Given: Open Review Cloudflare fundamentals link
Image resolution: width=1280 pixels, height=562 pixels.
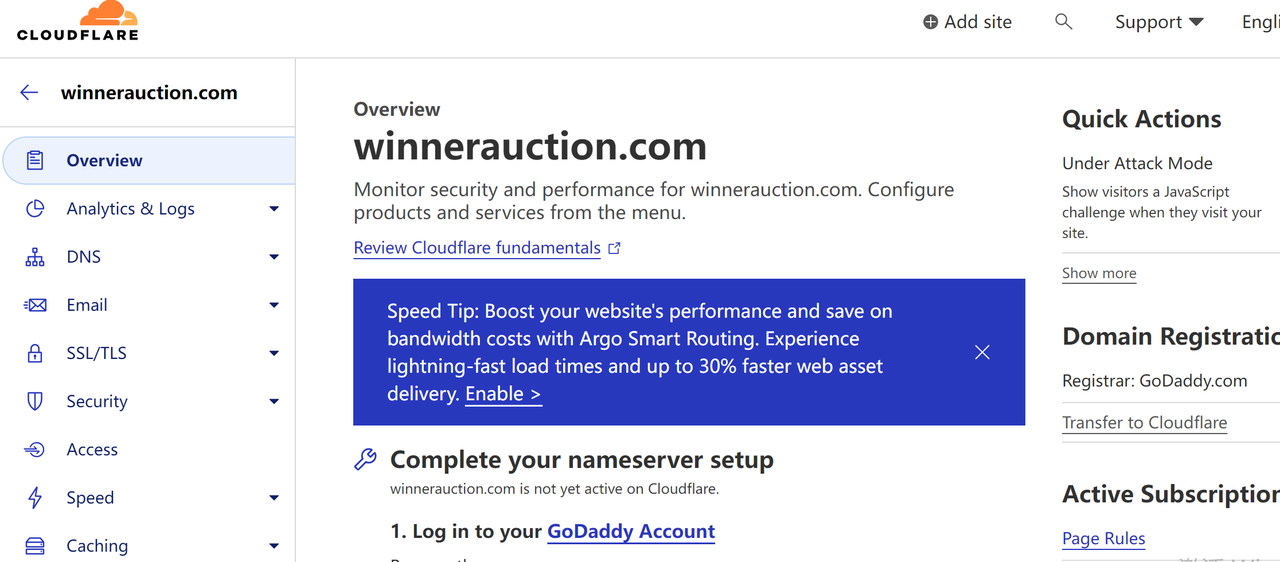Looking at the screenshot, I should click(477, 248).
